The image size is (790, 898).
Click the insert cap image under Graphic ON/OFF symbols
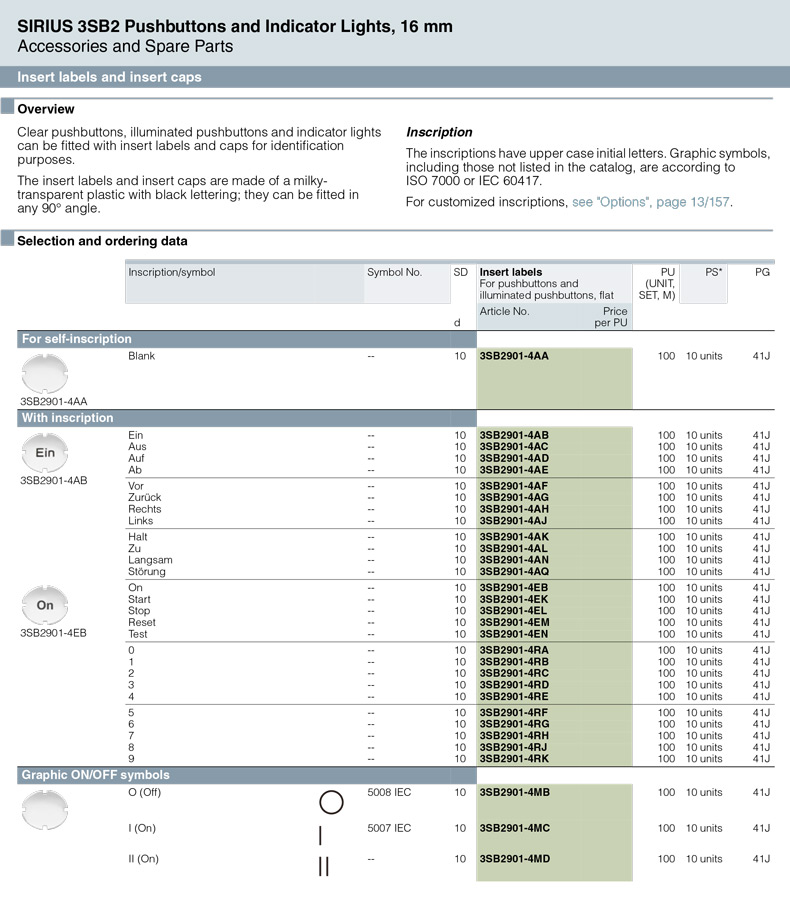[46, 808]
